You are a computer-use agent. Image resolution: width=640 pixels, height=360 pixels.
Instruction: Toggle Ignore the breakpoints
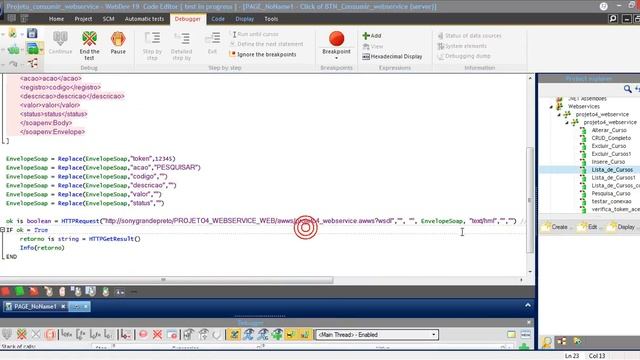[x=263, y=54]
